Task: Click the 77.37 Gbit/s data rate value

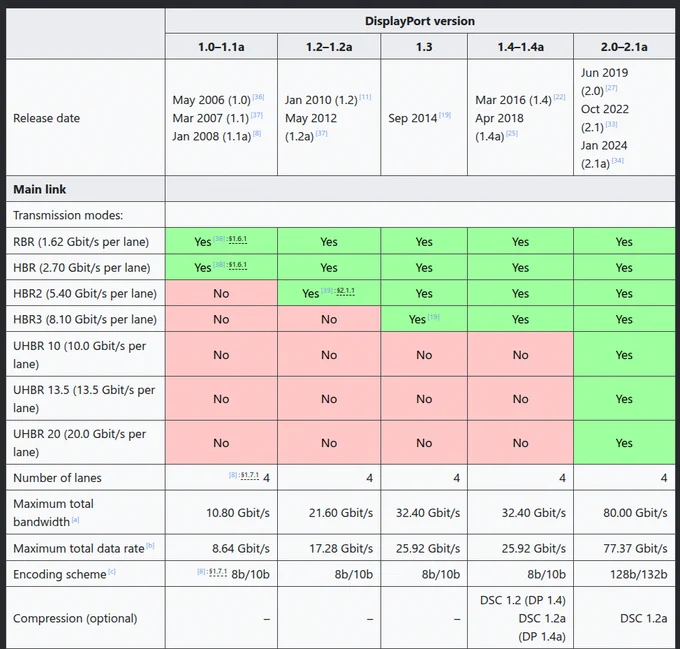Action: 635,548
